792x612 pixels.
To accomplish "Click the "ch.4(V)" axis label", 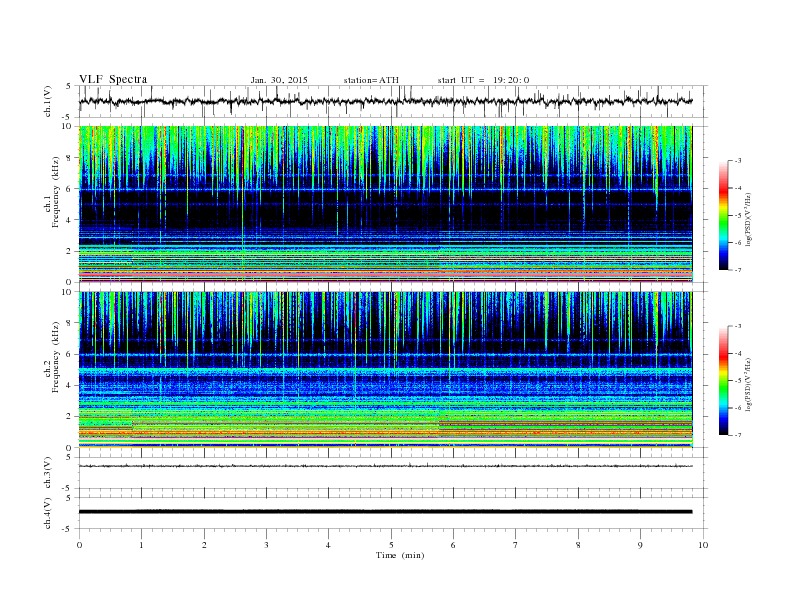I will tap(48, 513).
